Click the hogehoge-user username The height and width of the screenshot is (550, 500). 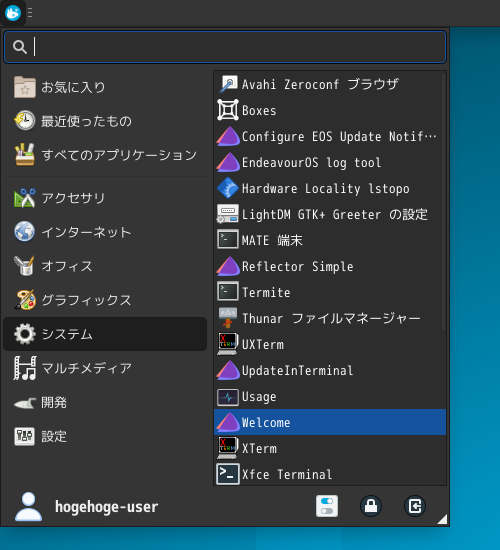pyautogui.click(x=107, y=507)
